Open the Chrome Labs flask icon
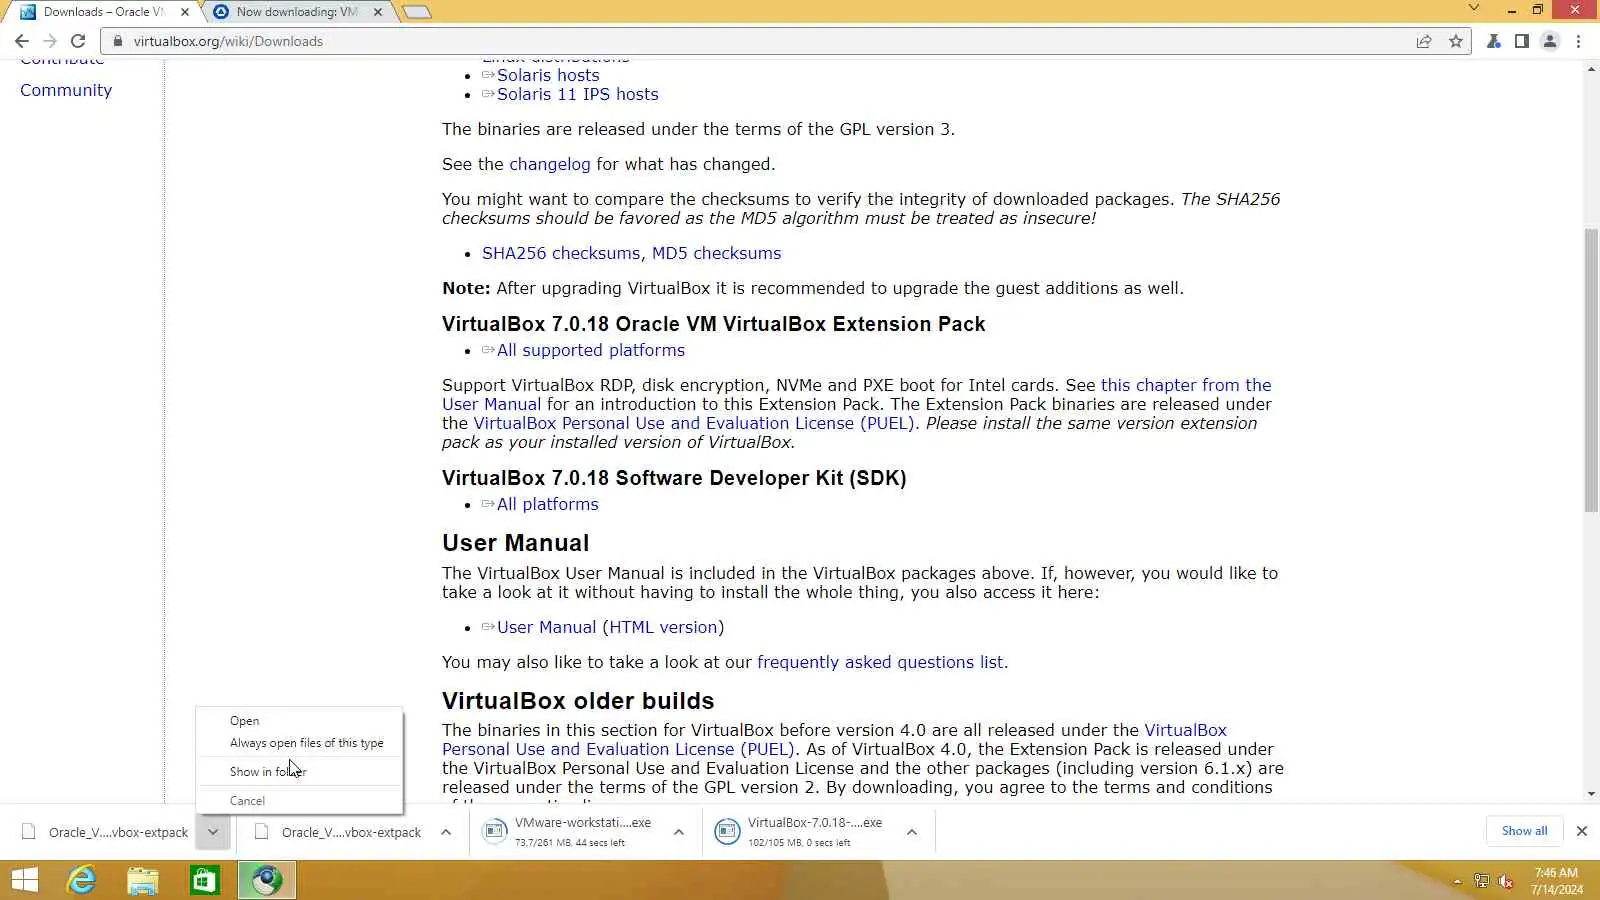Viewport: 1600px width, 900px height. coord(1493,41)
